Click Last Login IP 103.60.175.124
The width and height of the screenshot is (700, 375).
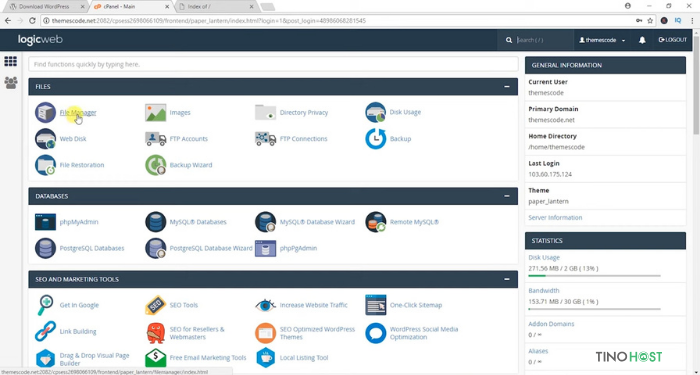pyautogui.click(x=550, y=175)
